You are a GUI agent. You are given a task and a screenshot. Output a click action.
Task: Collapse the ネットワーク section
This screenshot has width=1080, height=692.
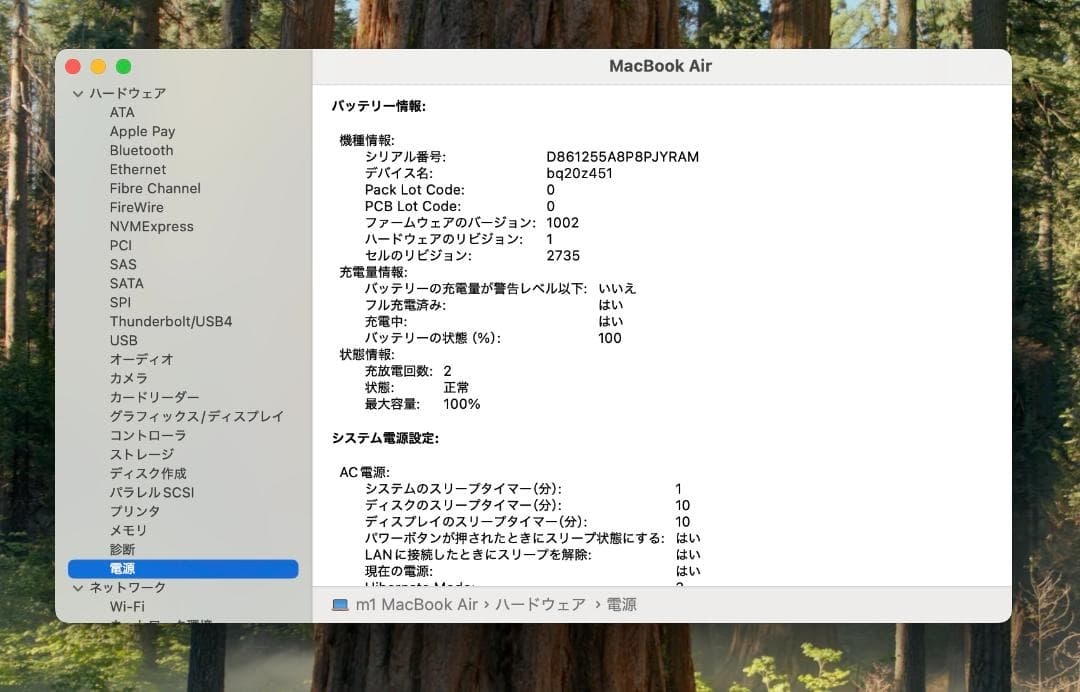click(x=78, y=587)
